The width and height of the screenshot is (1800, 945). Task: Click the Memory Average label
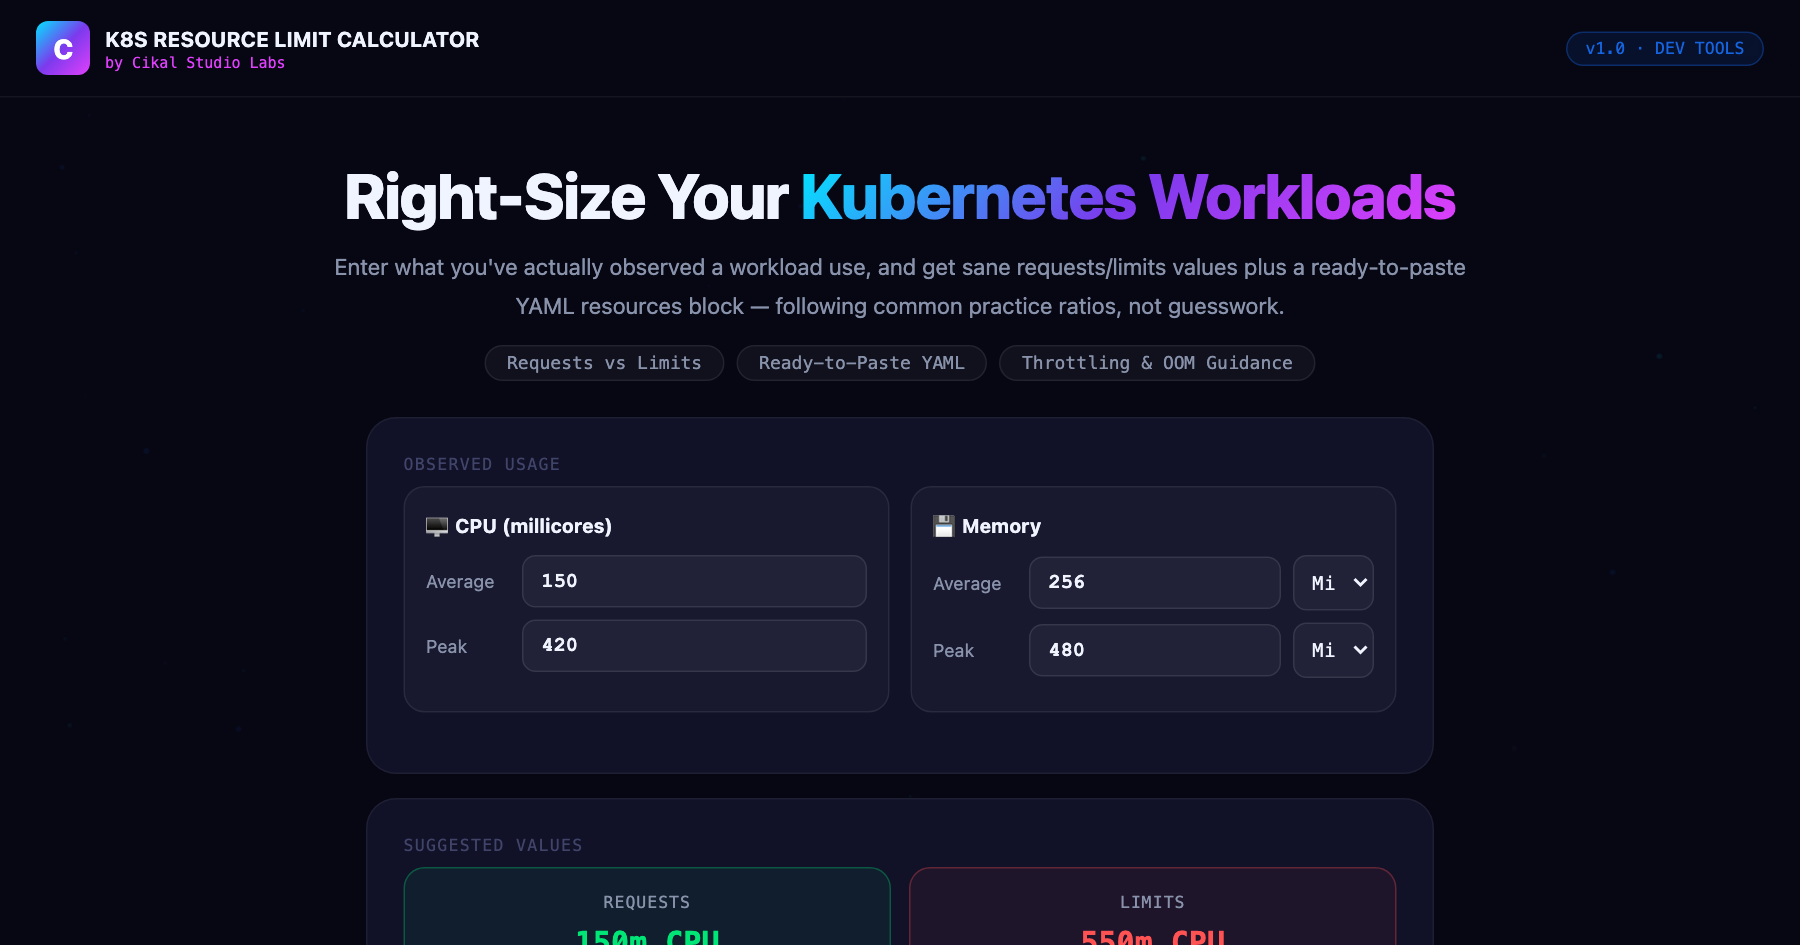[967, 584]
